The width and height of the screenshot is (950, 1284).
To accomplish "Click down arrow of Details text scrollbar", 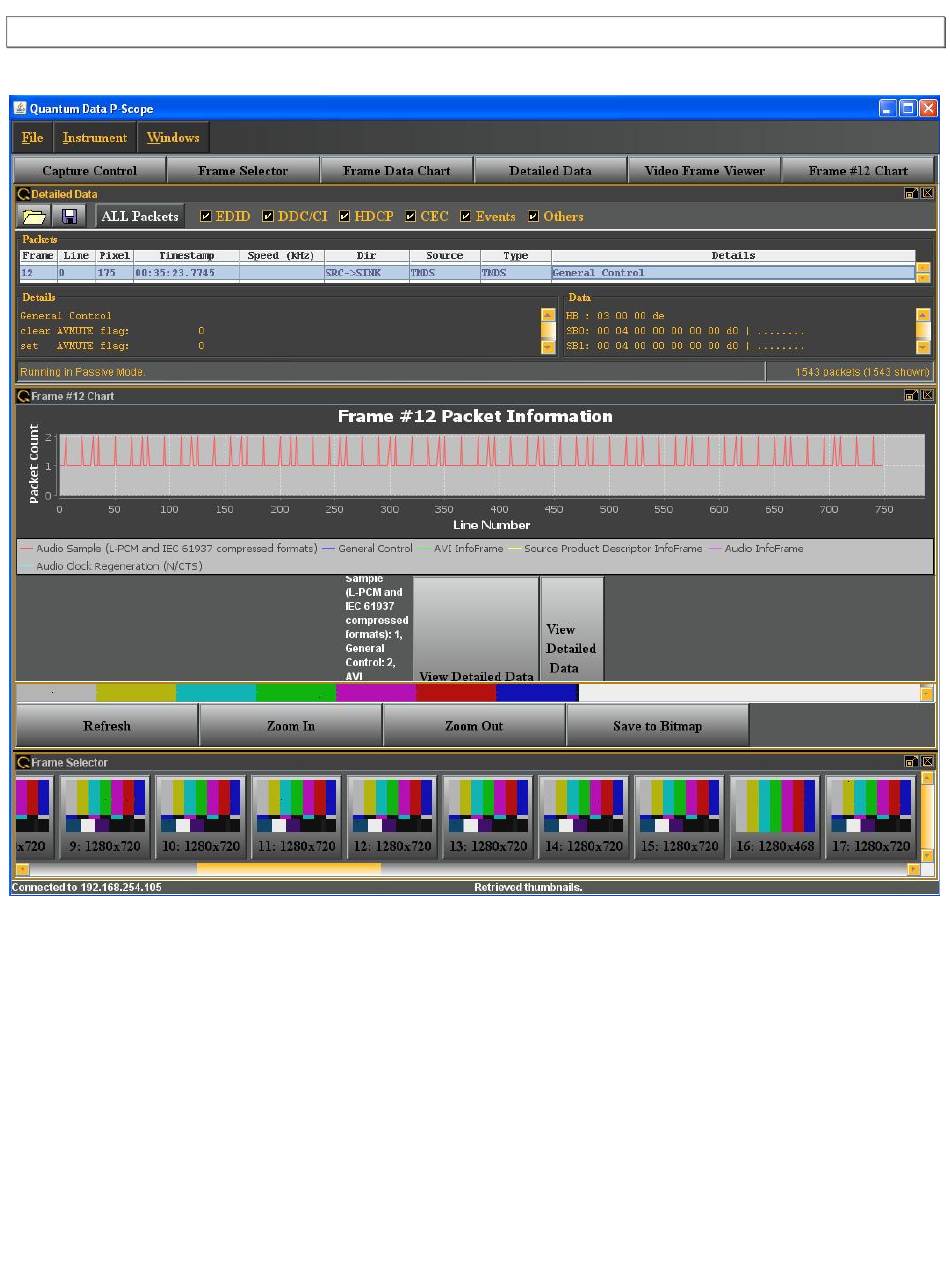I will pos(548,347).
